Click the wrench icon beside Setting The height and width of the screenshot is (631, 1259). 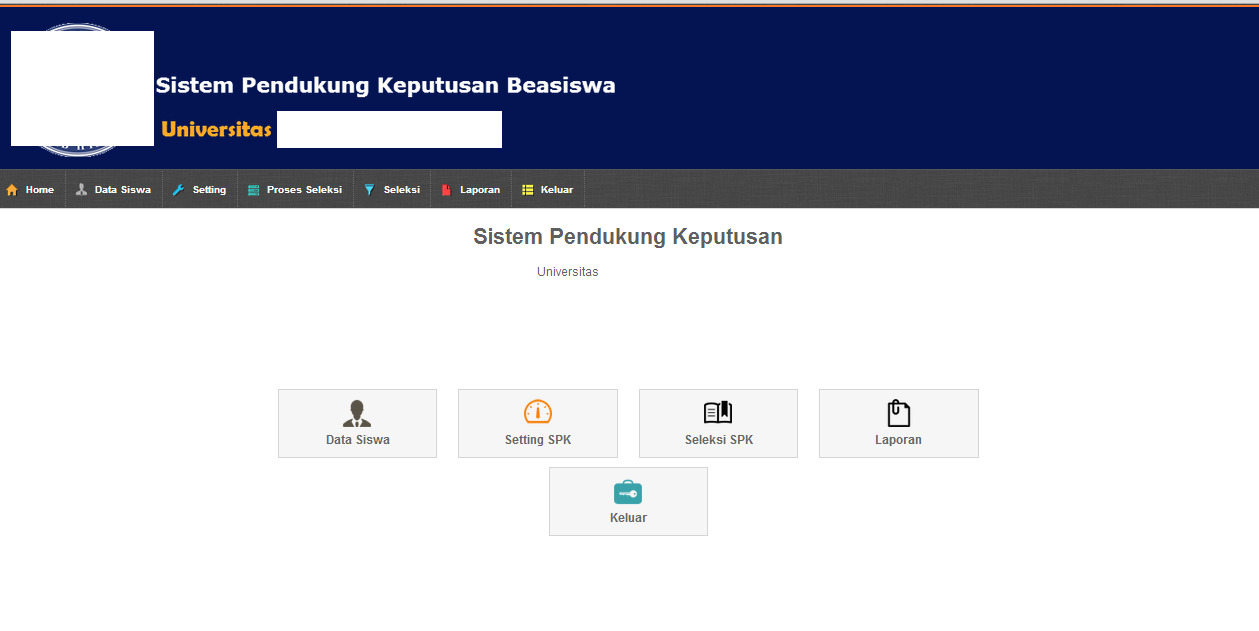[x=179, y=190]
